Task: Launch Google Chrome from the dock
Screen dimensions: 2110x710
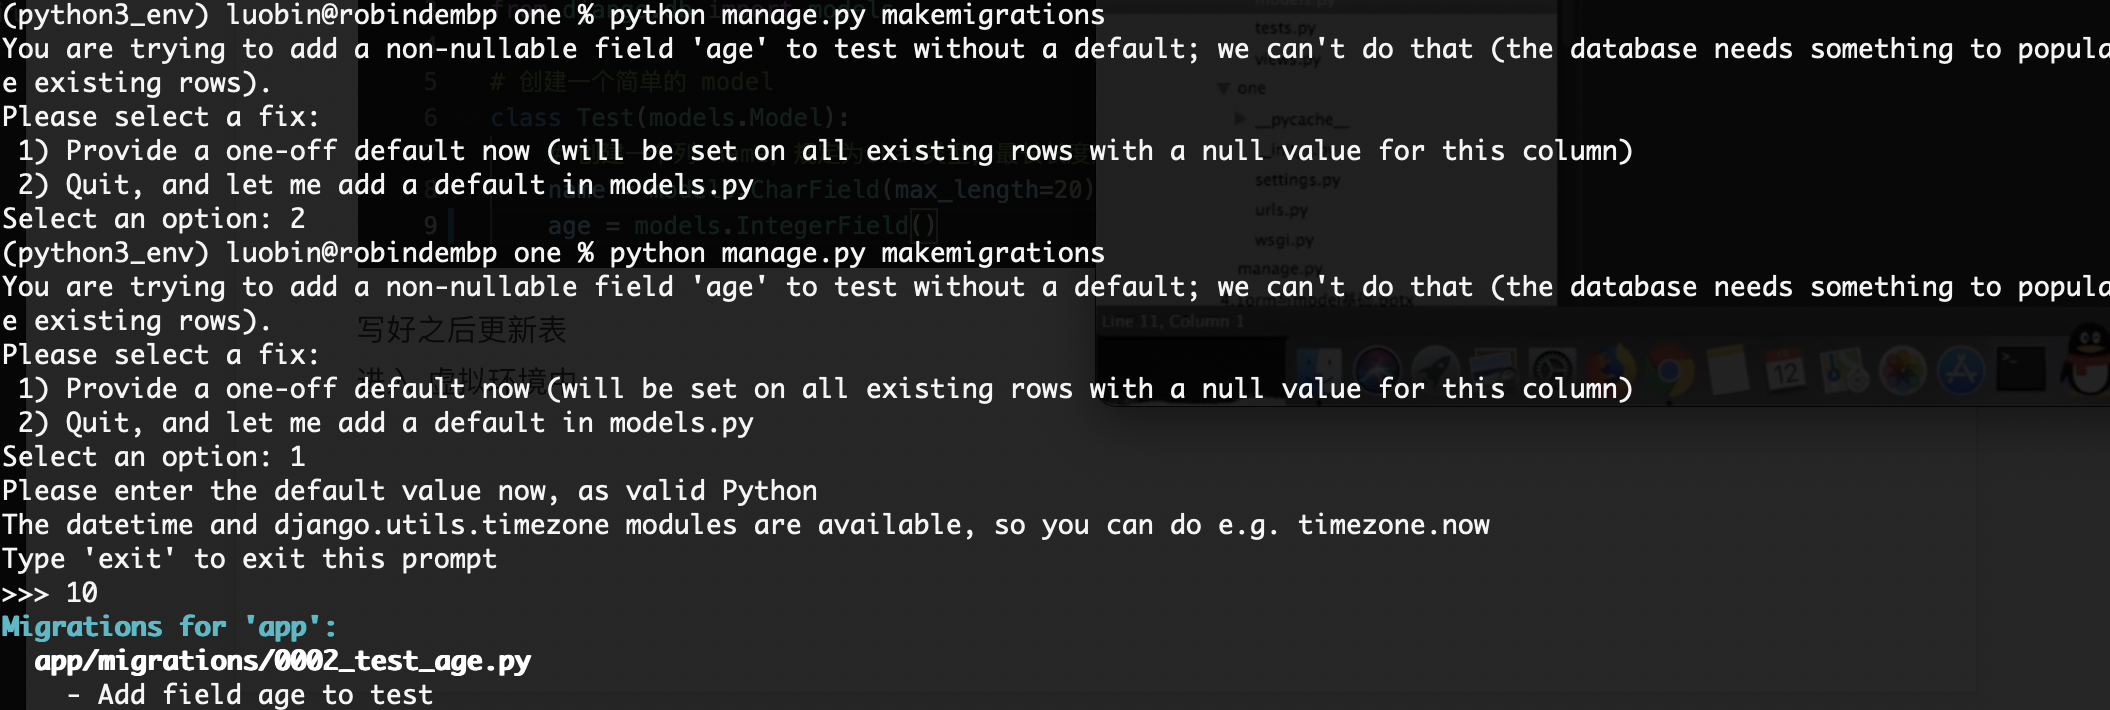Action: (1671, 371)
